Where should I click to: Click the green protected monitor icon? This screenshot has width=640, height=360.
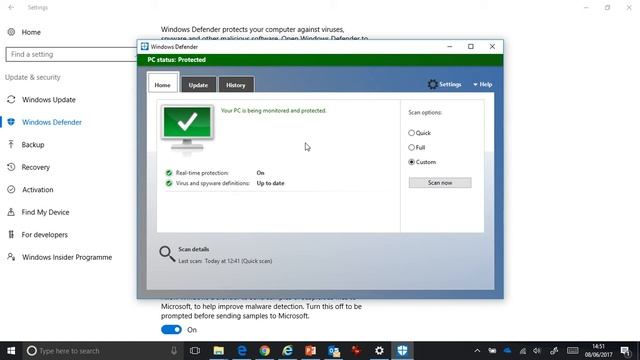click(187, 128)
